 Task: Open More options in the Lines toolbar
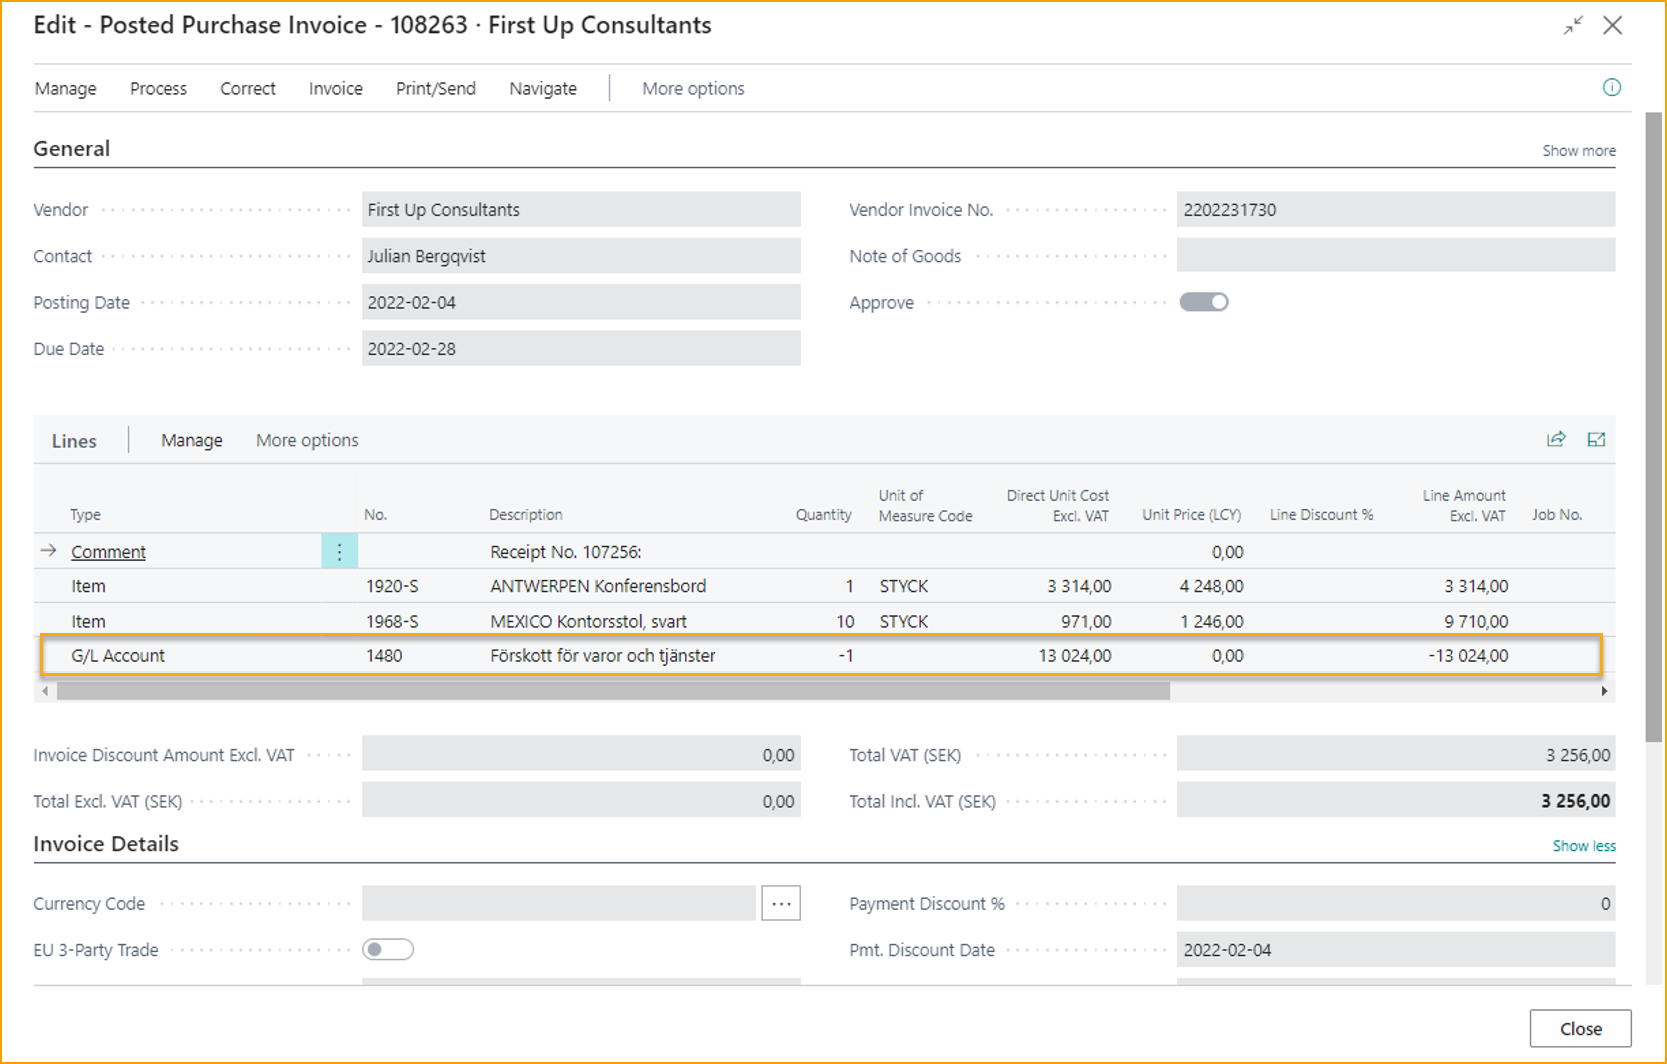pos(306,440)
